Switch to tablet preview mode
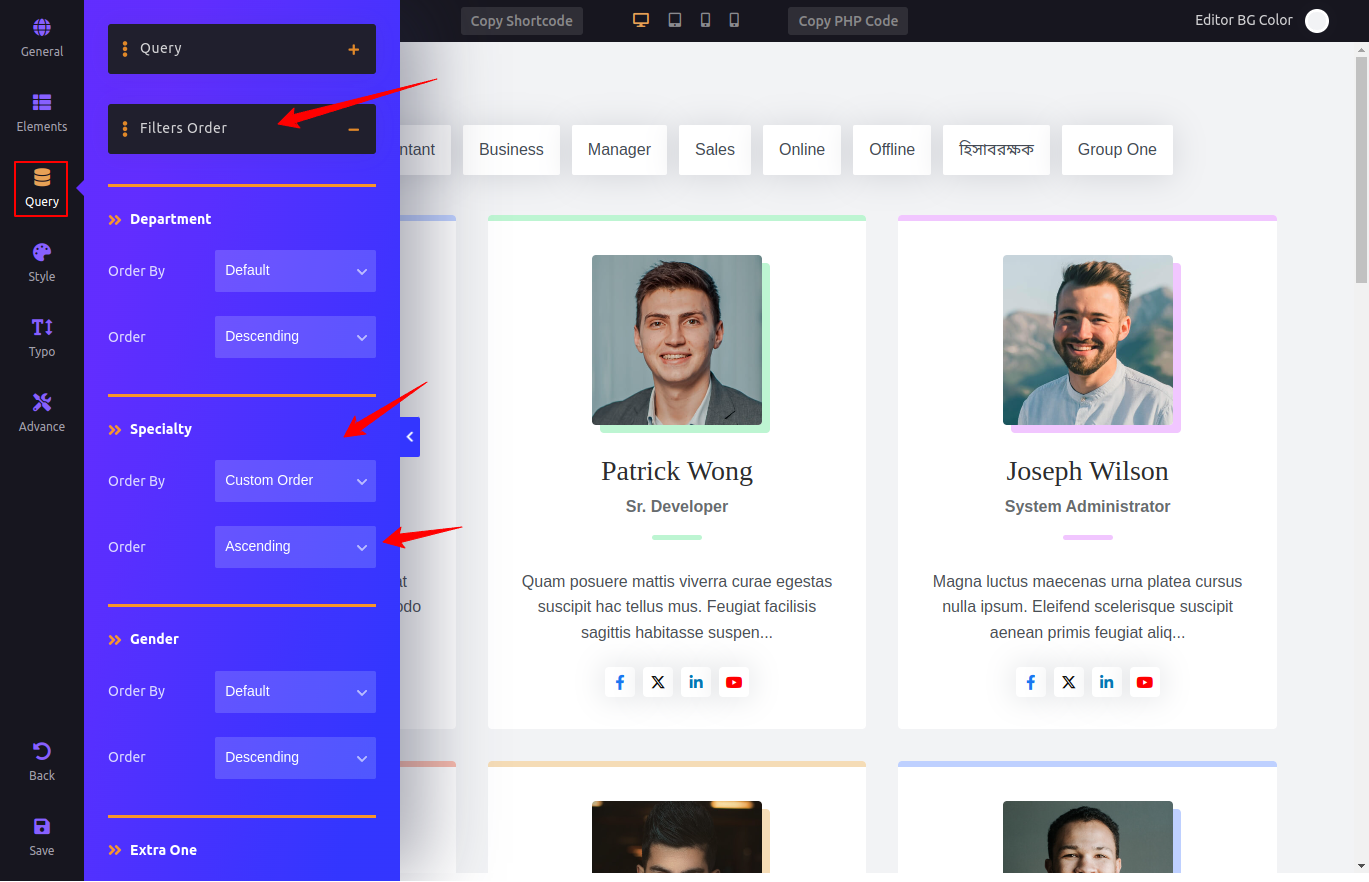Image resolution: width=1369 pixels, height=882 pixels. [675, 20]
